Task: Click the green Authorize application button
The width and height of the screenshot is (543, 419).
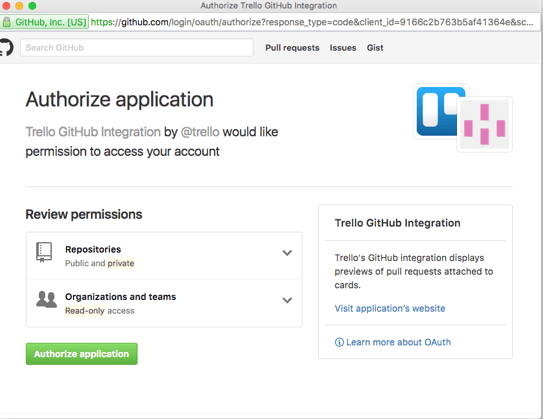Action: click(81, 354)
